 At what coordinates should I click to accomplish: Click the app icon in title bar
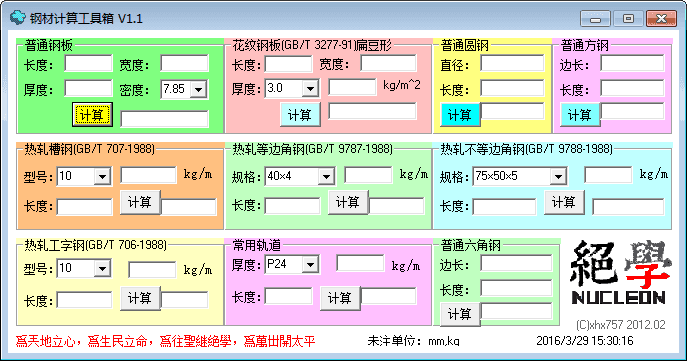pyautogui.click(x=18, y=18)
